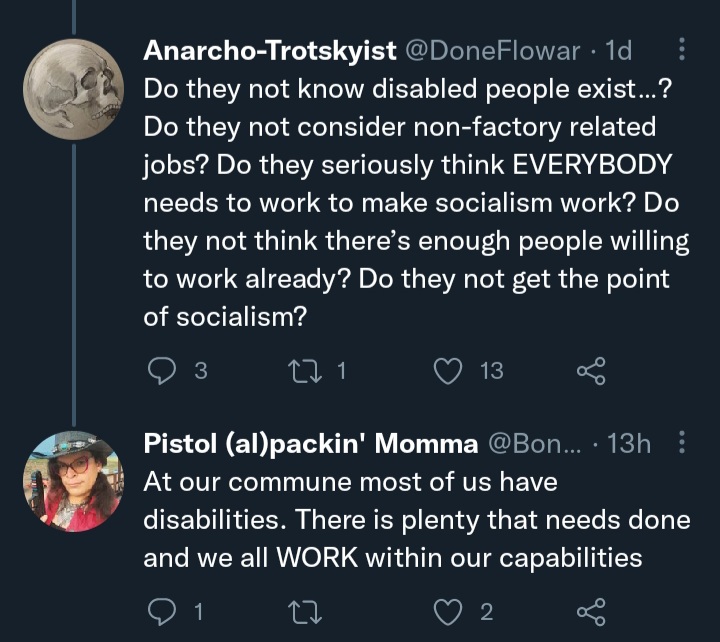Image resolution: width=720 pixels, height=642 pixels.
Task: Share Anarcho-Trotskyist's tweet
Action: [591, 371]
